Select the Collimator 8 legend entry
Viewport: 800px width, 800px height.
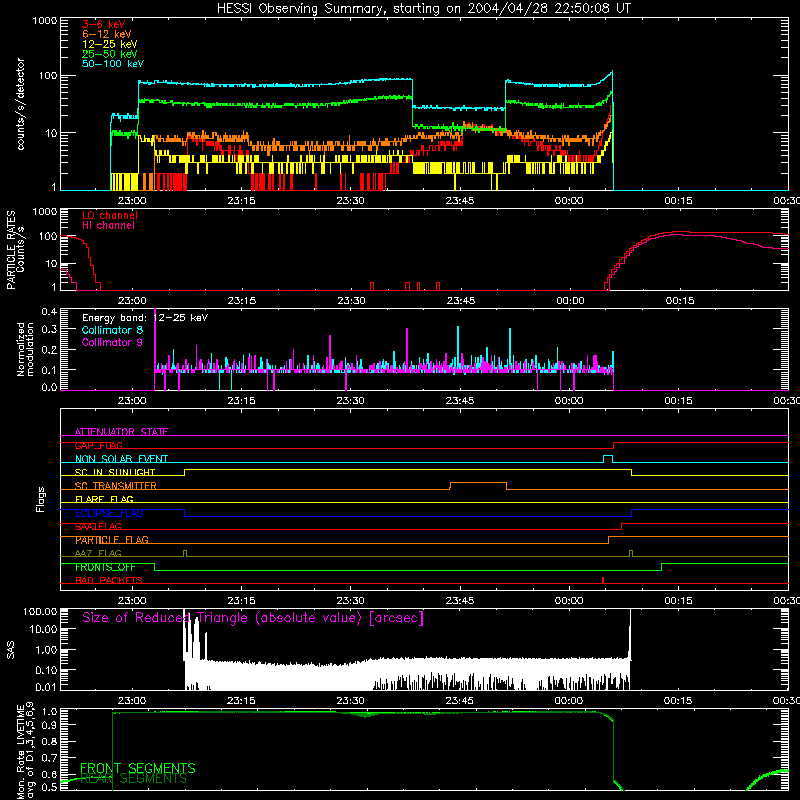point(112,330)
